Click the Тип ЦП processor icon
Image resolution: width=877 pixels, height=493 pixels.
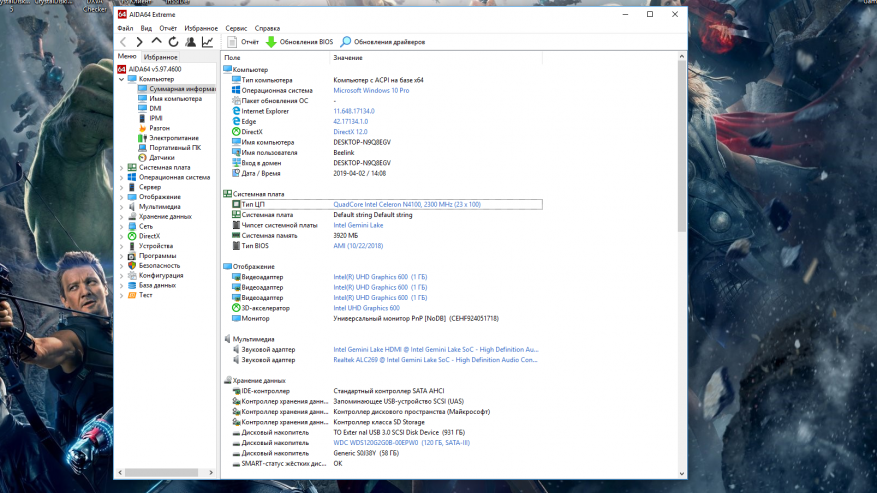[x=236, y=205]
